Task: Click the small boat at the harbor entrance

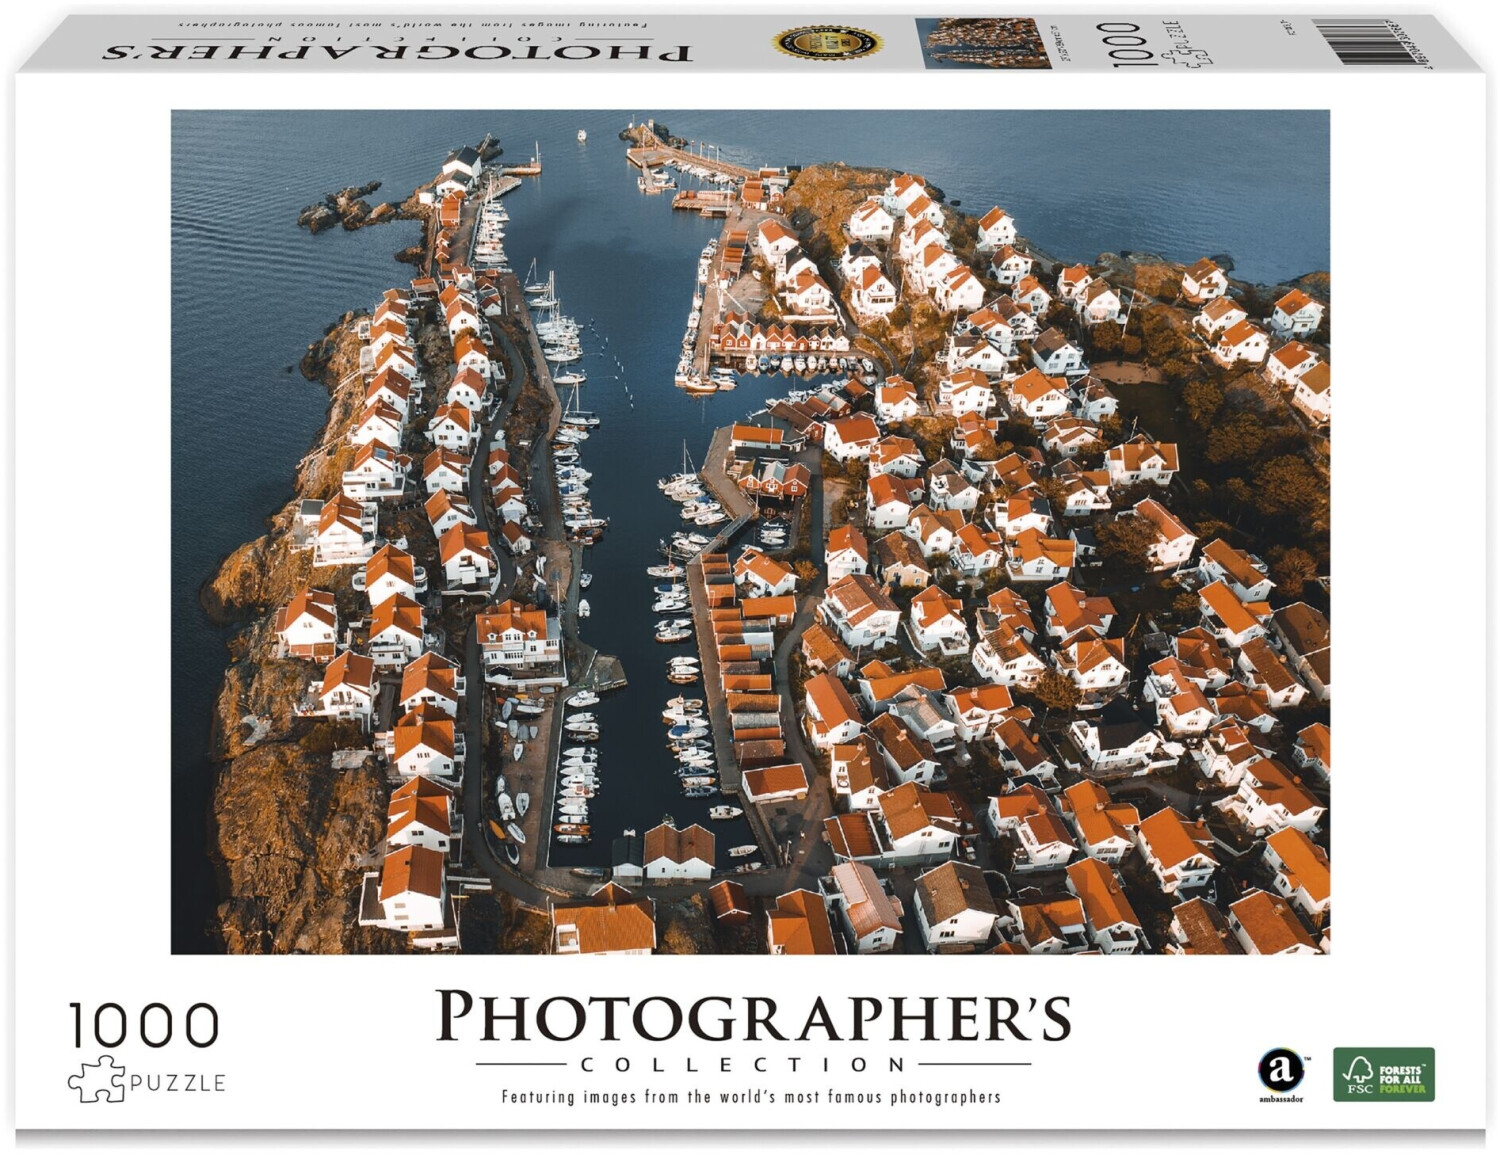Action: click(x=579, y=135)
